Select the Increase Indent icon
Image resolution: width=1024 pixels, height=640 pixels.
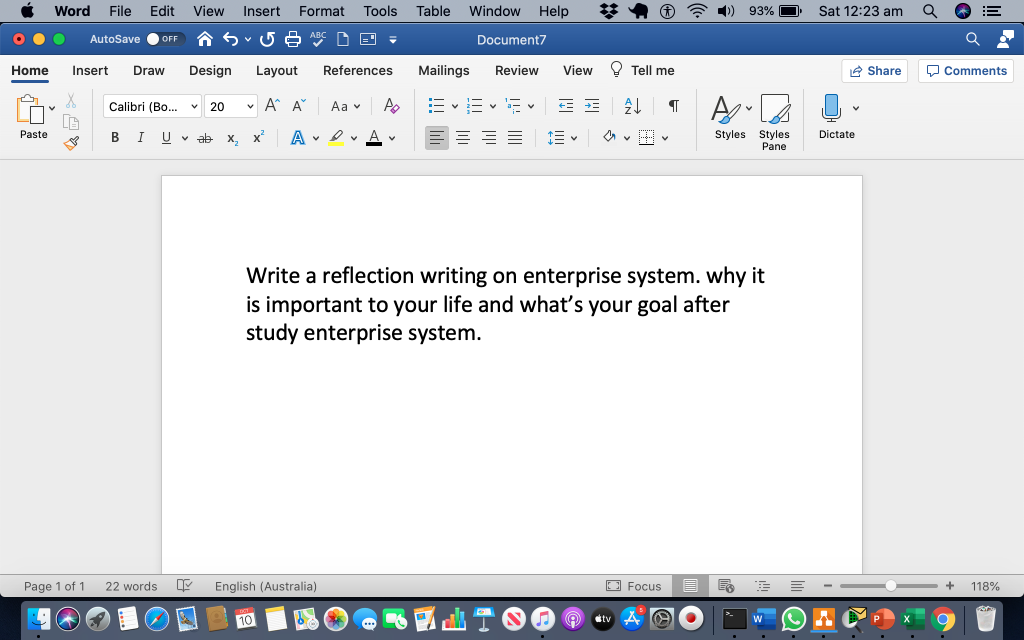(x=592, y=105)
